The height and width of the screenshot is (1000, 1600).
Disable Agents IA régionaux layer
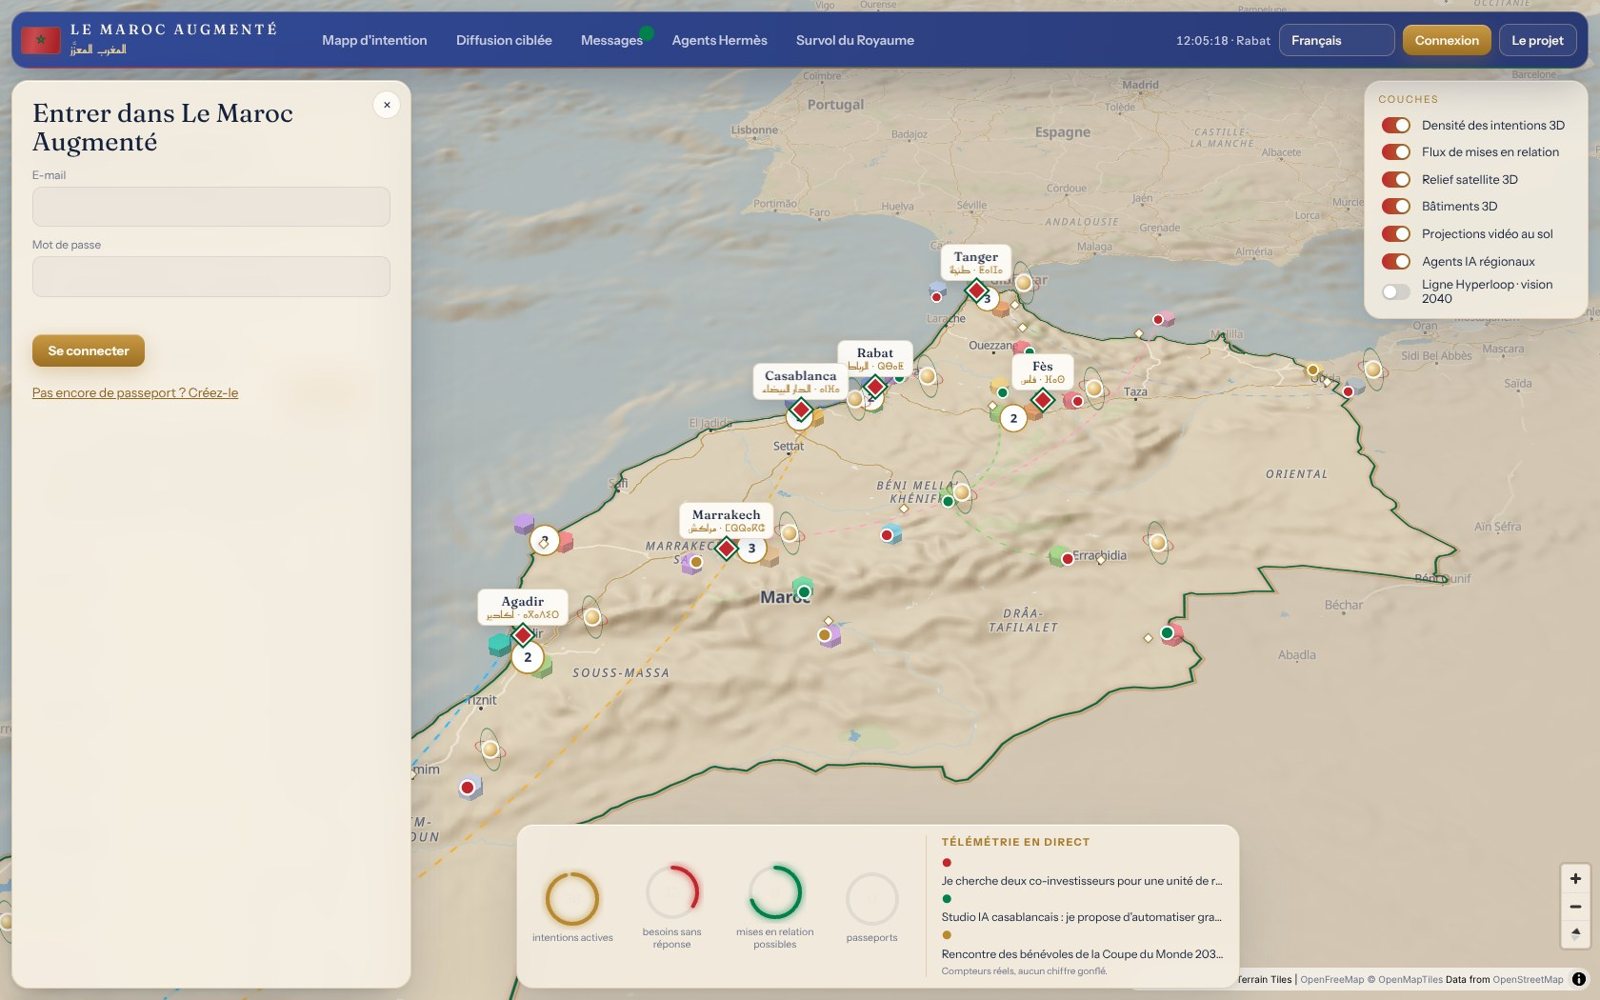(x=1396, y=261)
